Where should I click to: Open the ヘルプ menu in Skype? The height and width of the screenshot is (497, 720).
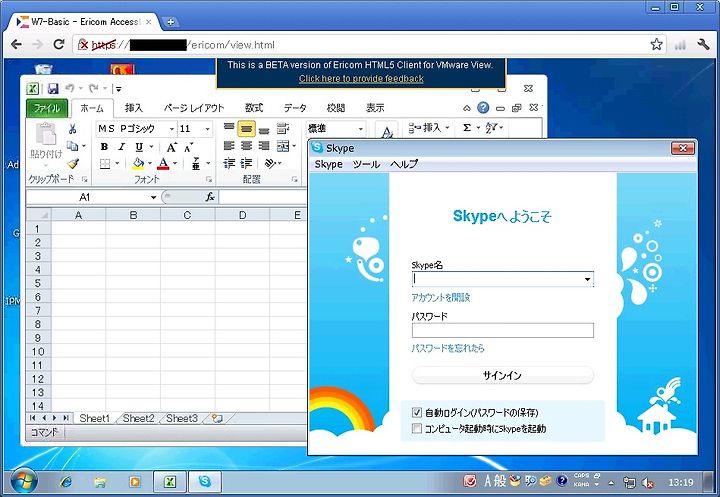[x=404, y=164]
